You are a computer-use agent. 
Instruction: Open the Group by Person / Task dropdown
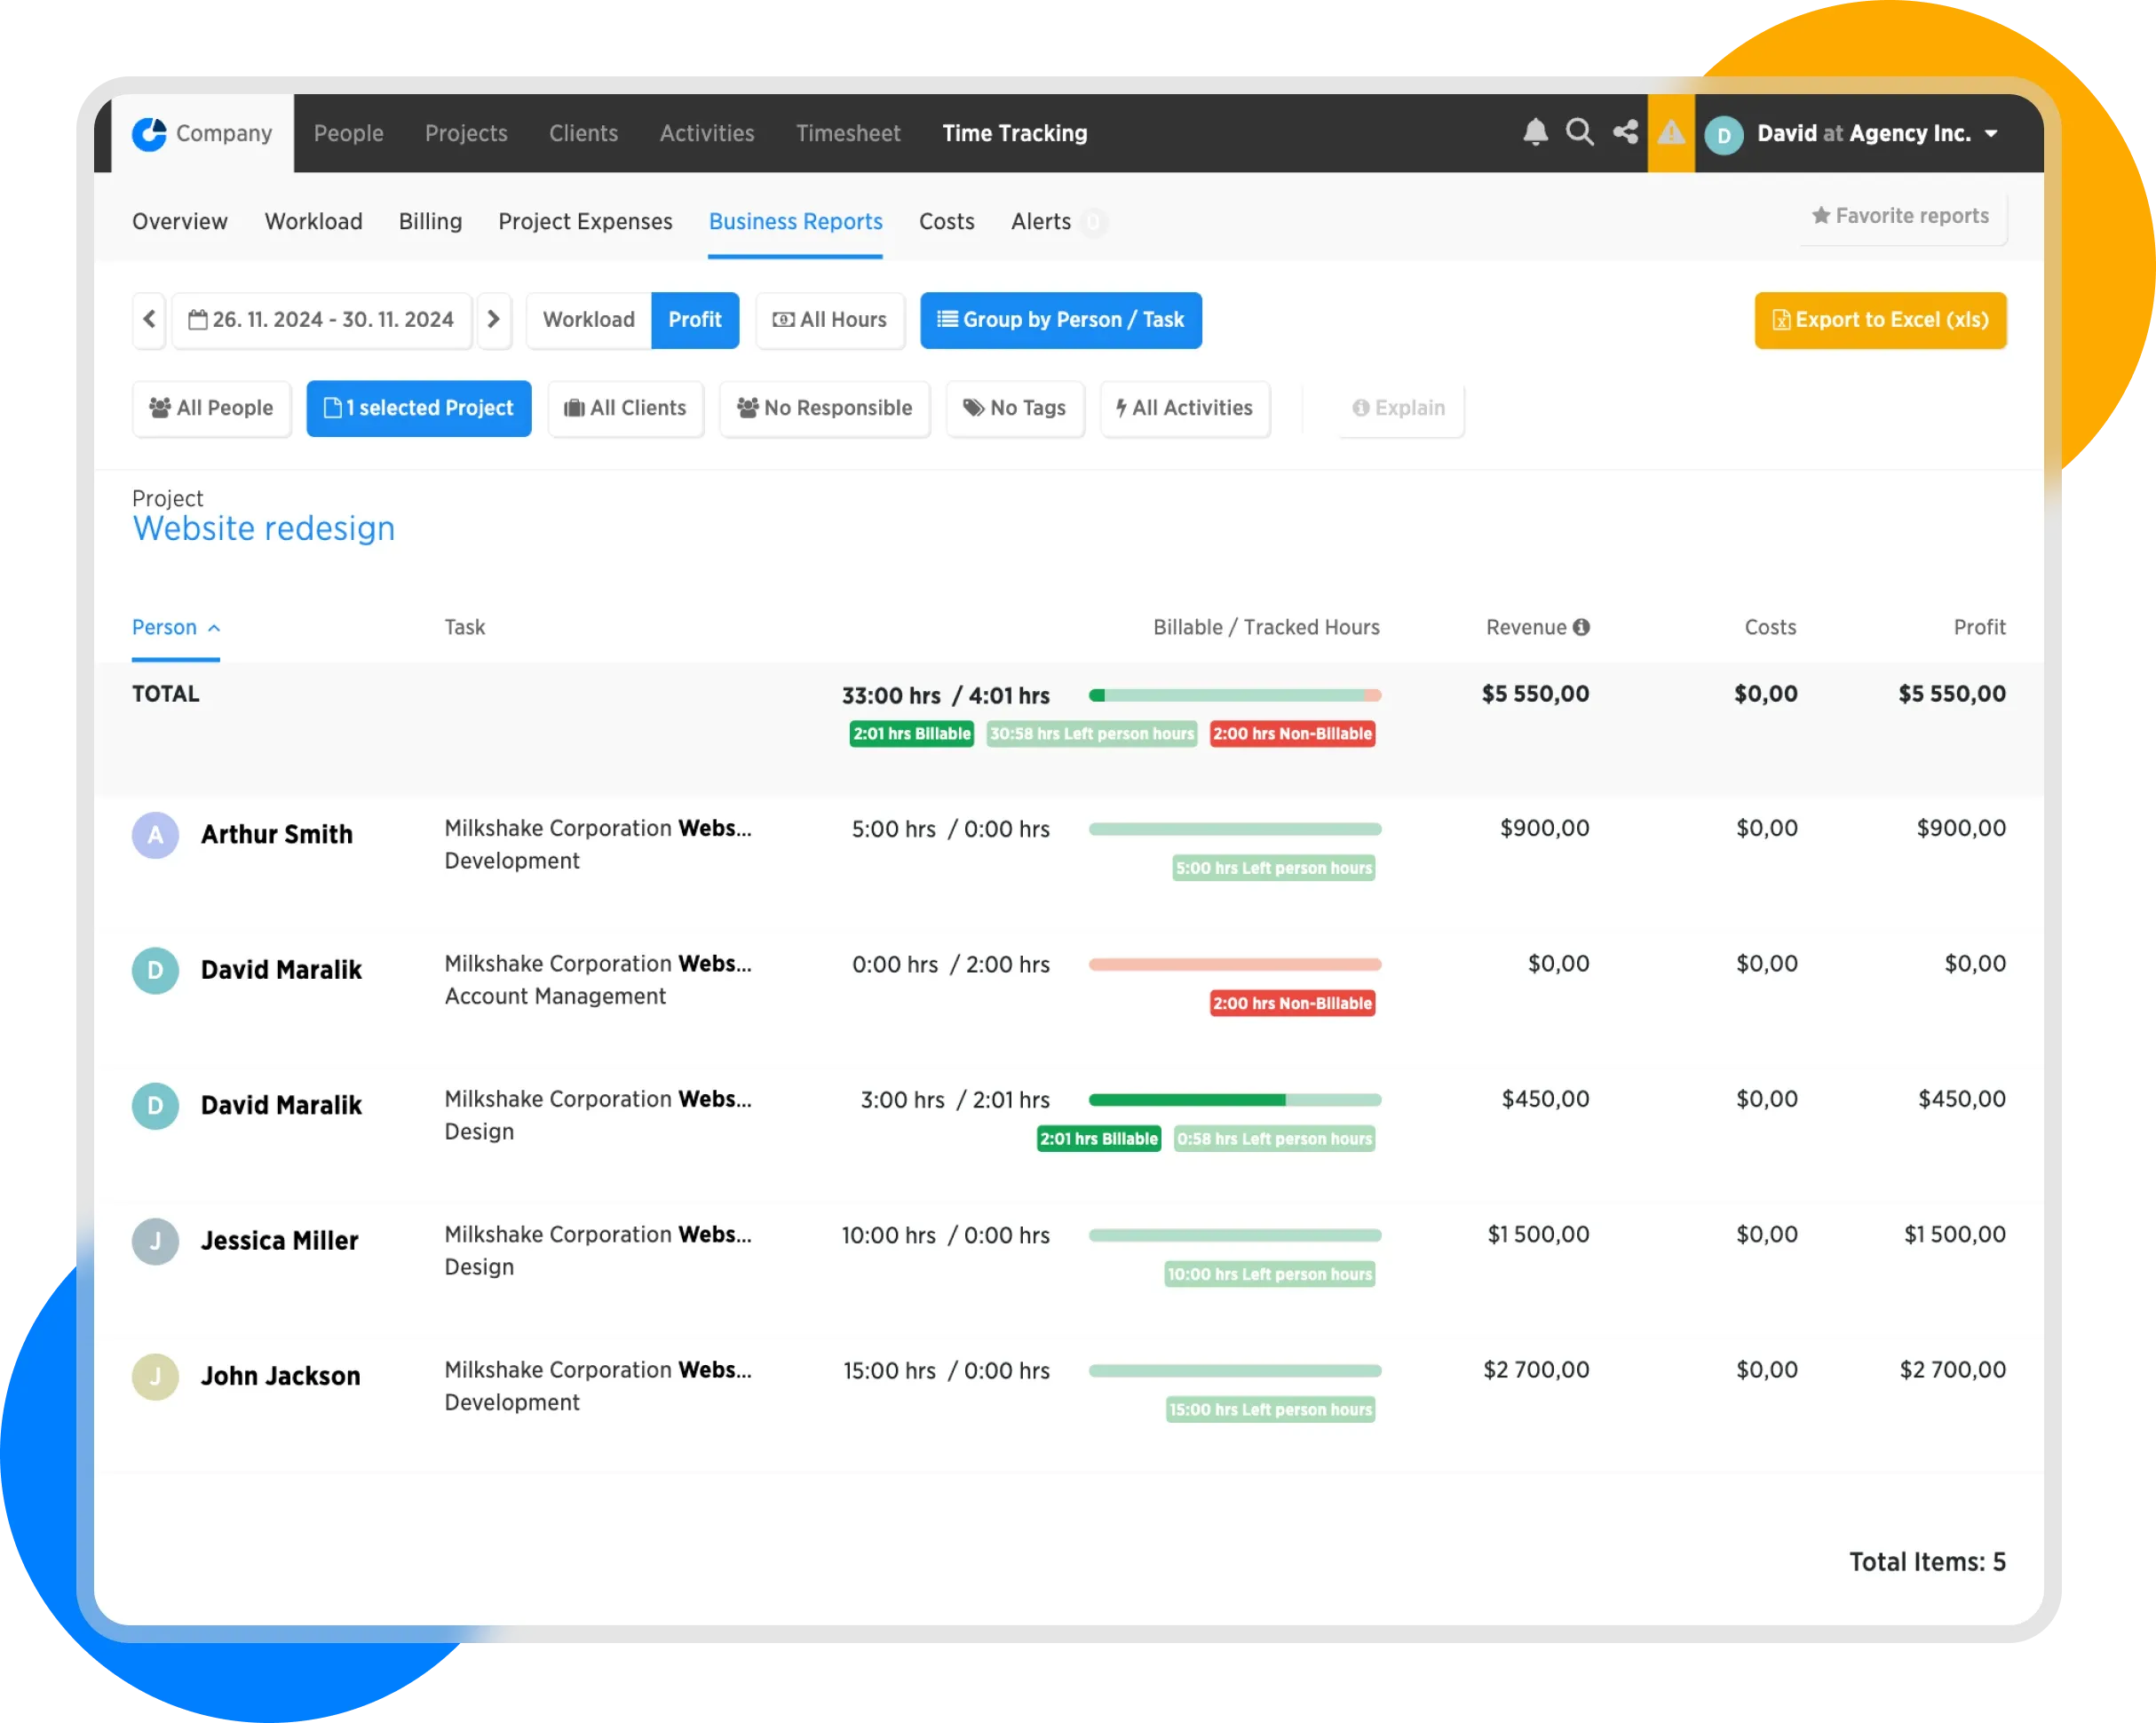1060,320
